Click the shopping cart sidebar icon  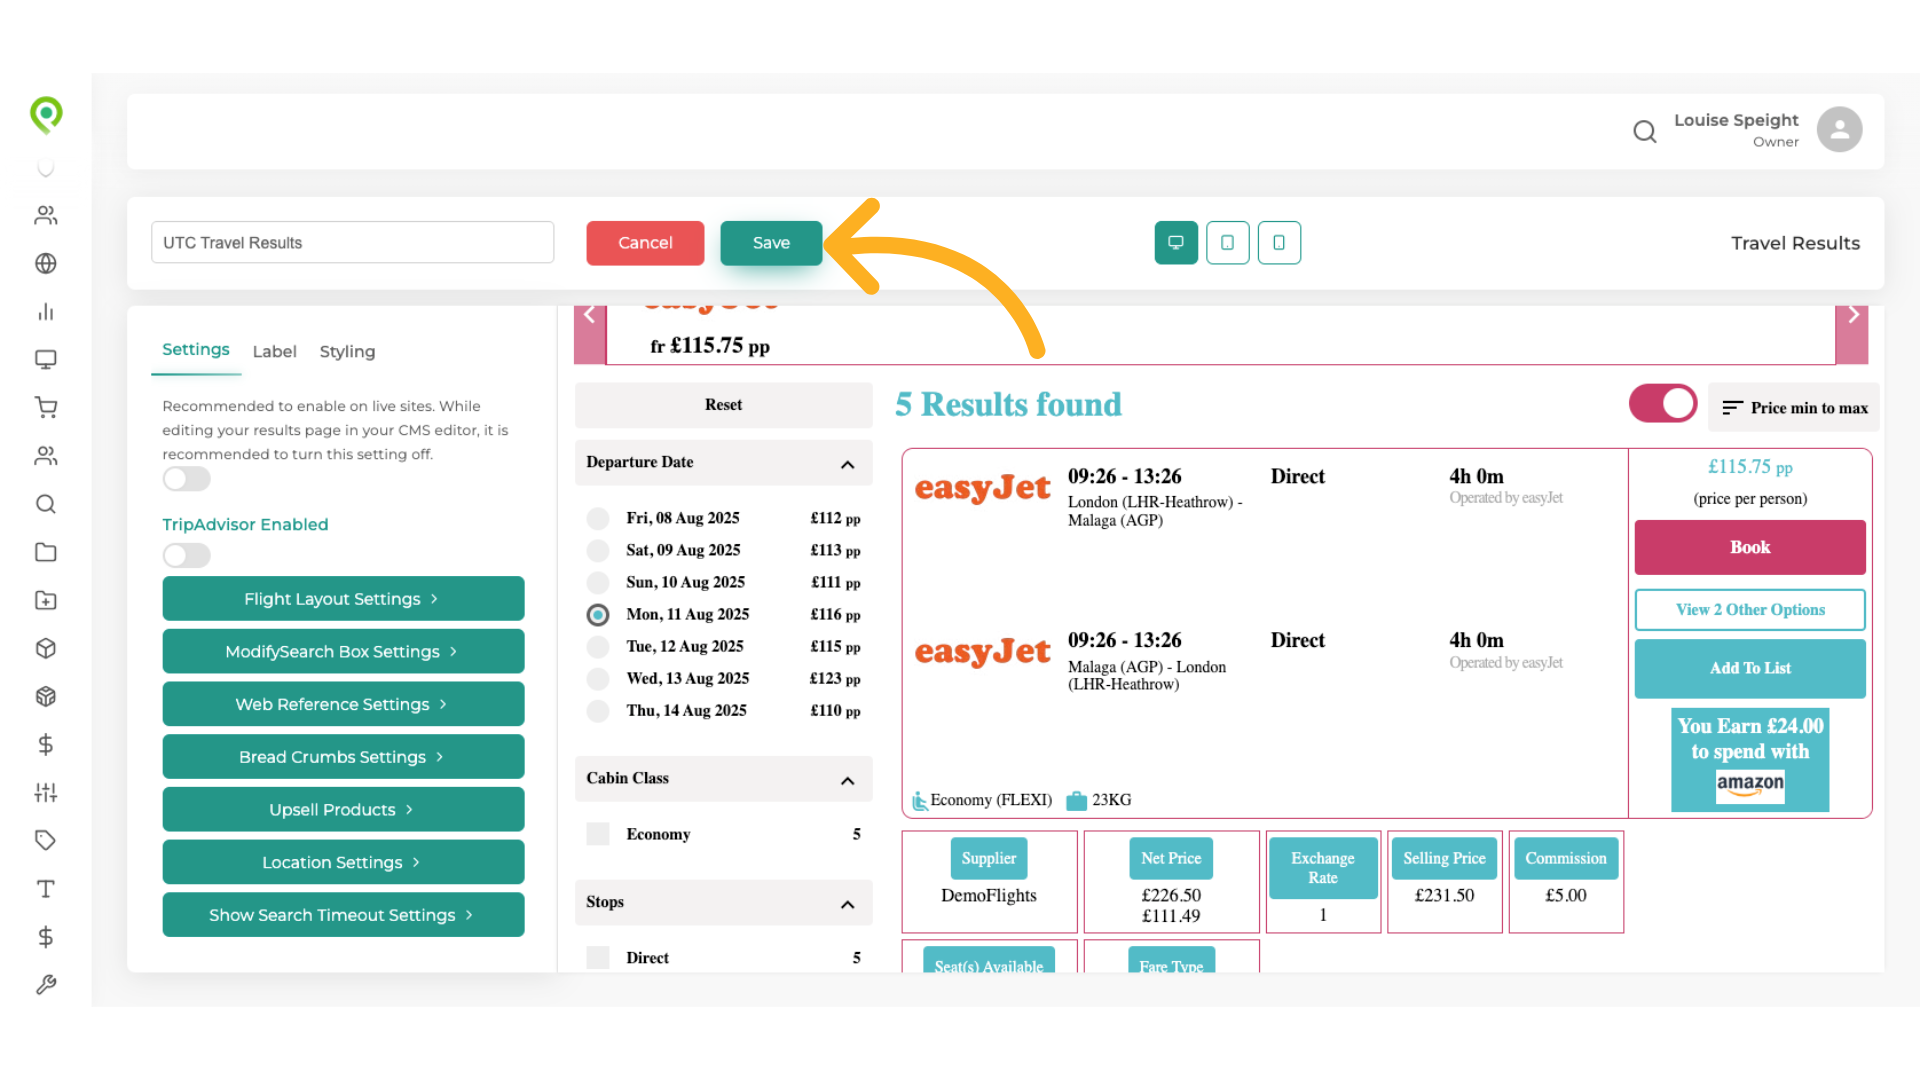[45, 408]
